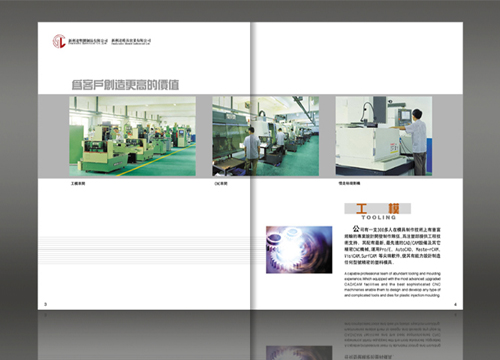Open the middle CNC workshop photo
500x360 pixels.
click(x=265, y=136)
